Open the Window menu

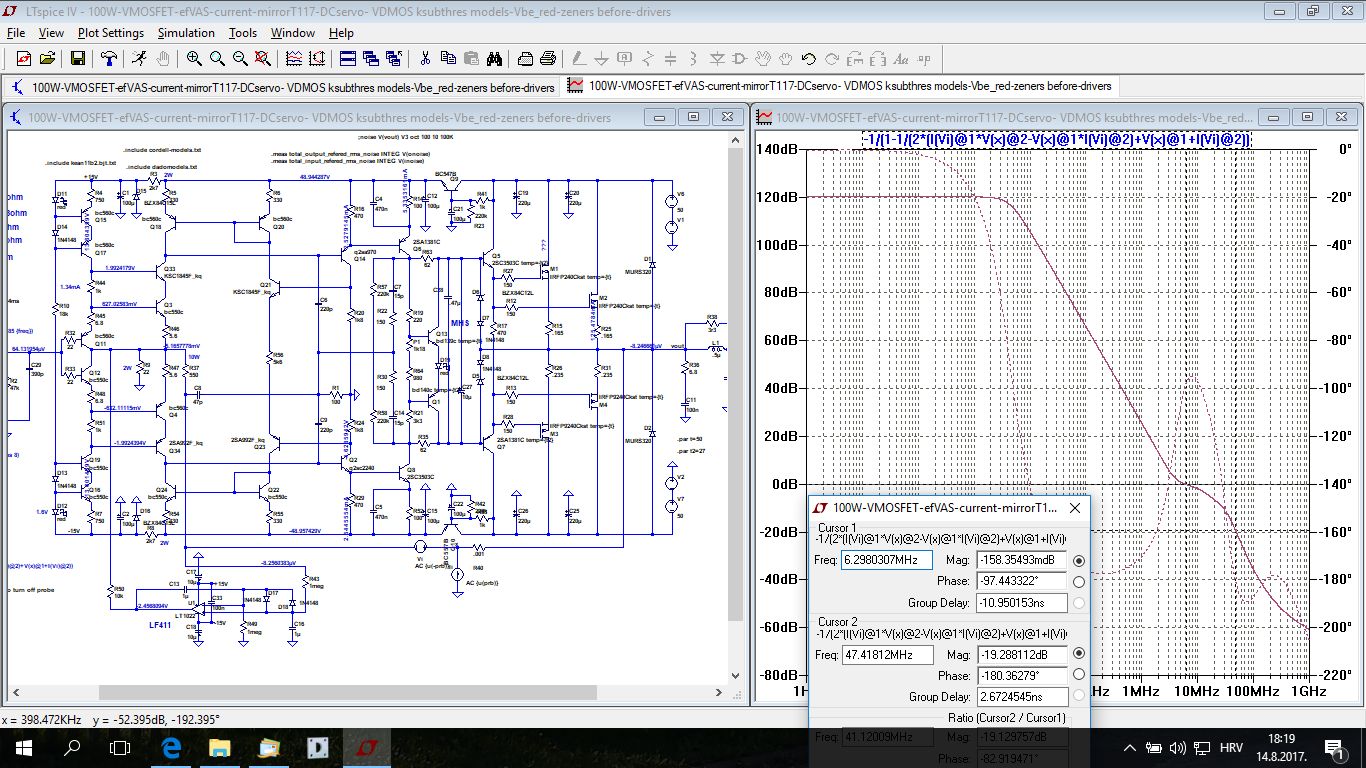(293, 33)
